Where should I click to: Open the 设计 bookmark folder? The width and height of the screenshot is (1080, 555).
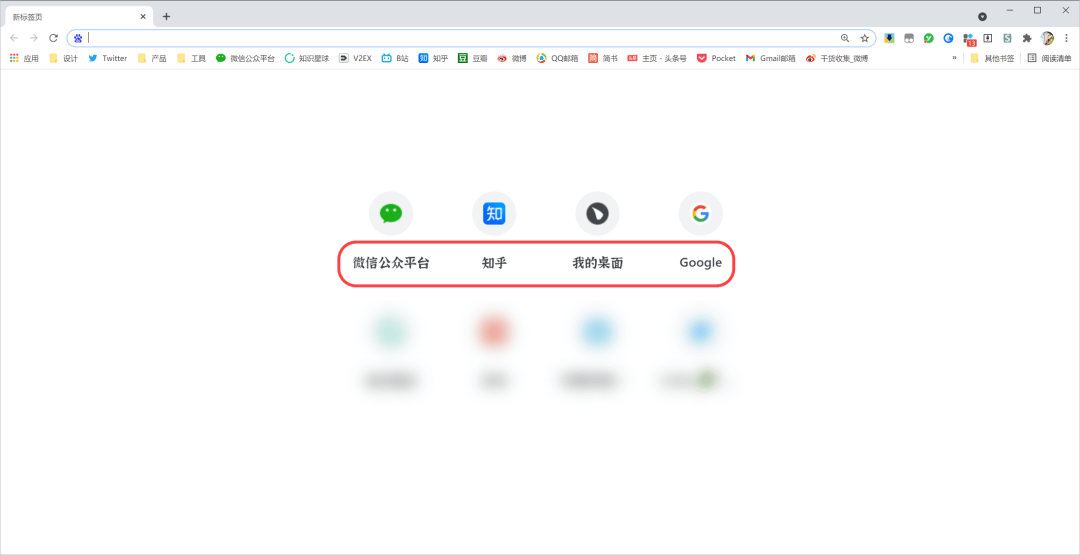click(63, 59)
